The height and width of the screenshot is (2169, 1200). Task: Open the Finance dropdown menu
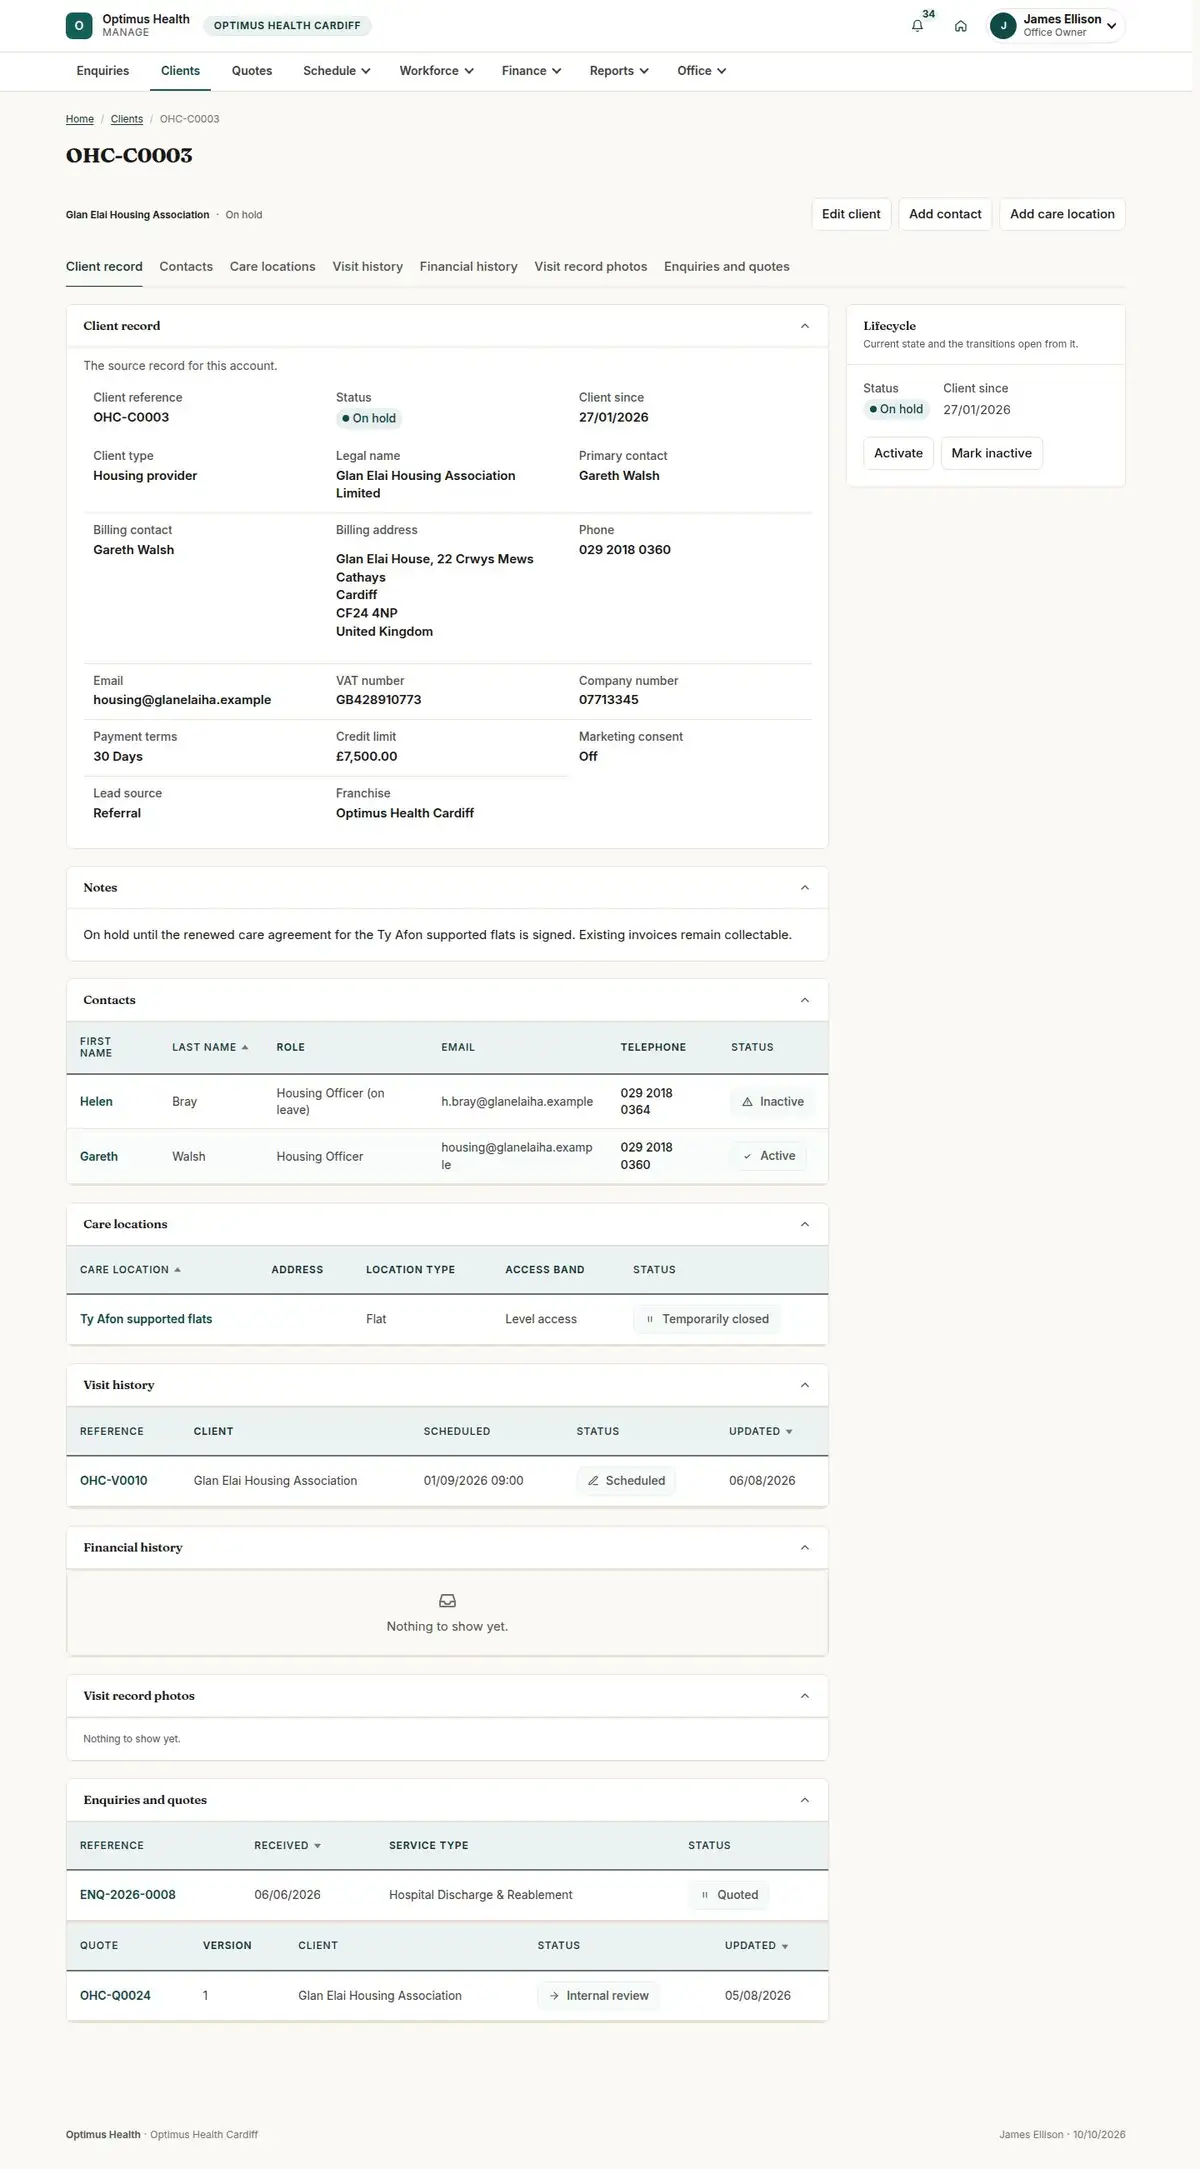tap(531, 71)
